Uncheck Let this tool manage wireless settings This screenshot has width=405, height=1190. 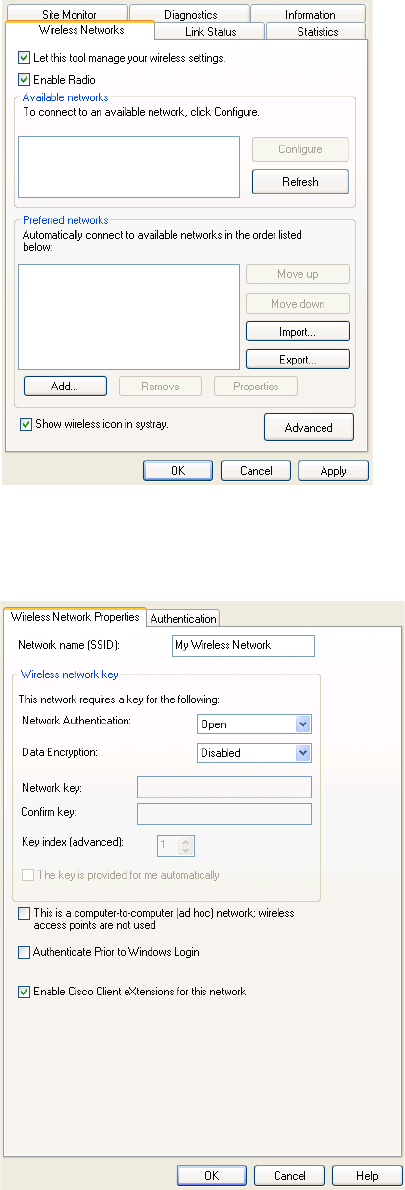(24, 58)
